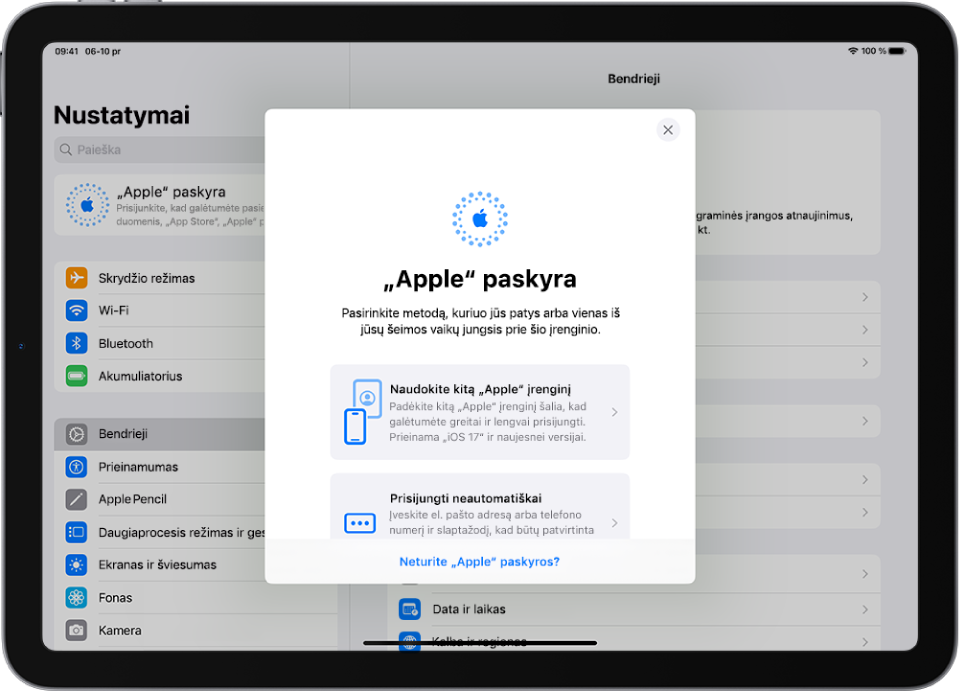The image size is (960, 692).
Task: Tap the Wi-Fi status bar icon
Action: (853, 51)
